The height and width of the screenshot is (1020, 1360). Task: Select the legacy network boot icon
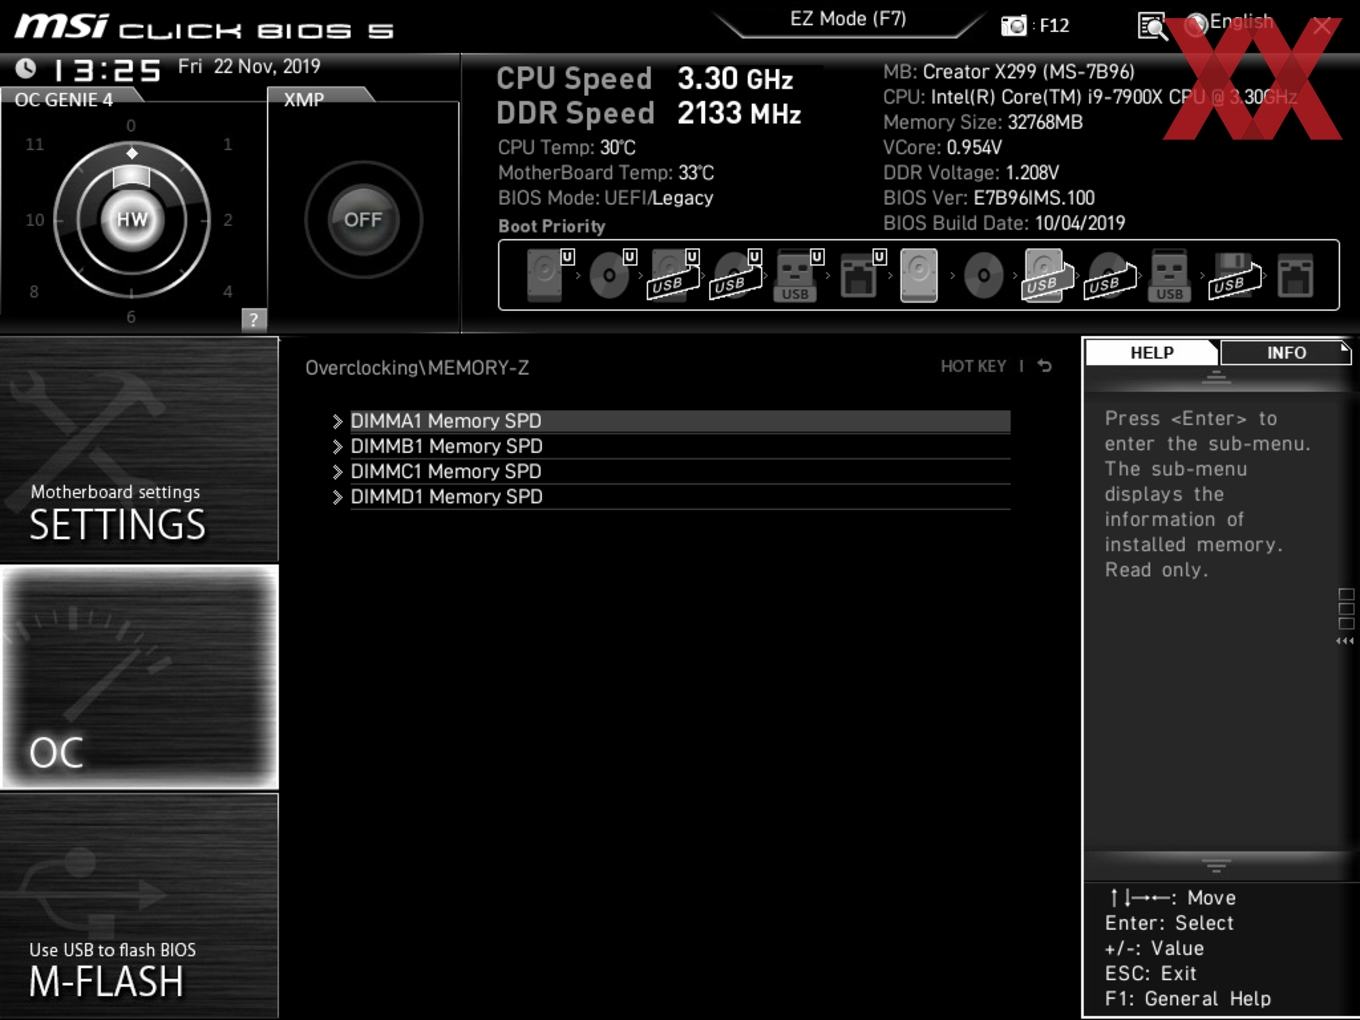(1295, 276)
